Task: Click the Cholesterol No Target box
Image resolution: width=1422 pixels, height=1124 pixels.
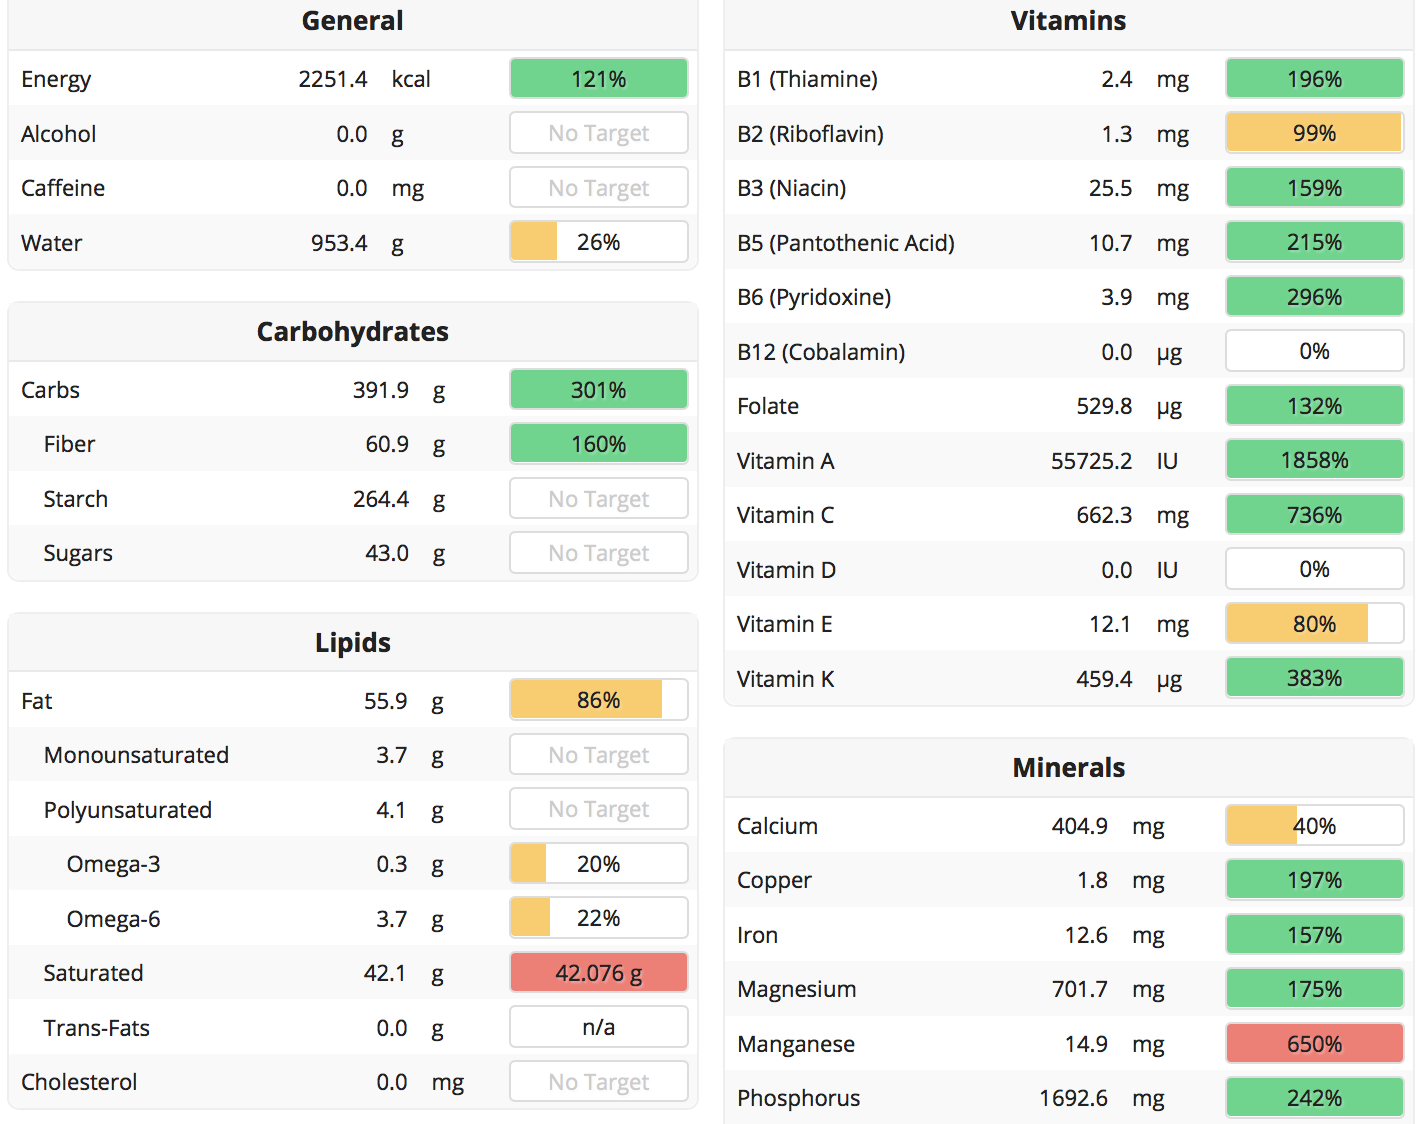Action: click(598, 1082)
